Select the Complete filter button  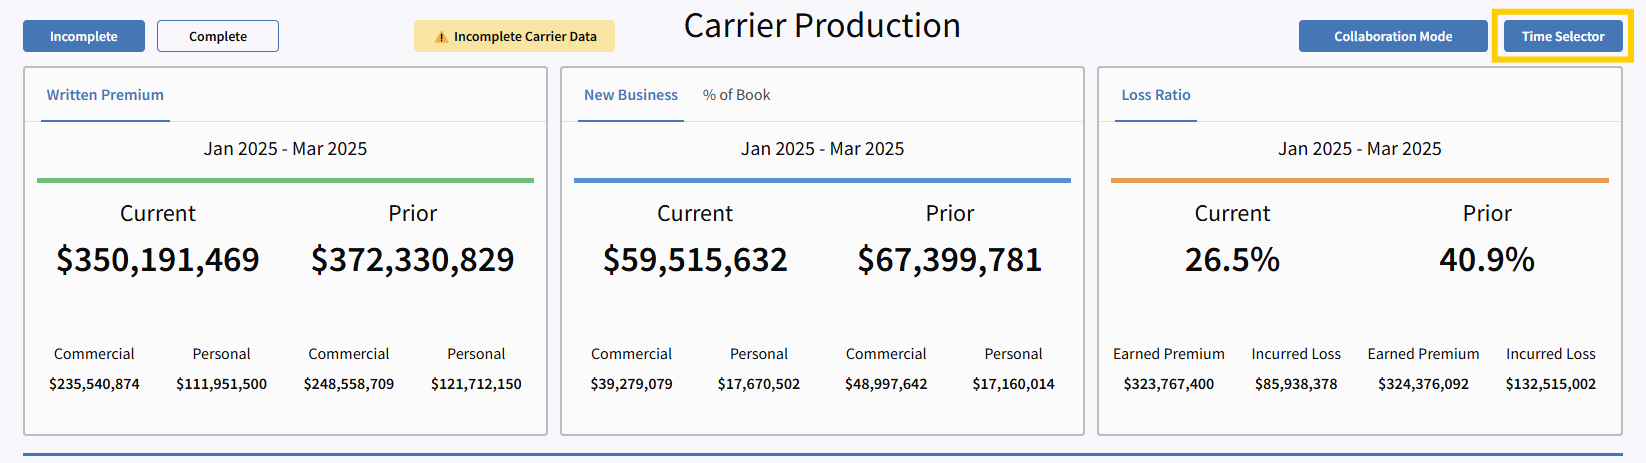(218, 36)
